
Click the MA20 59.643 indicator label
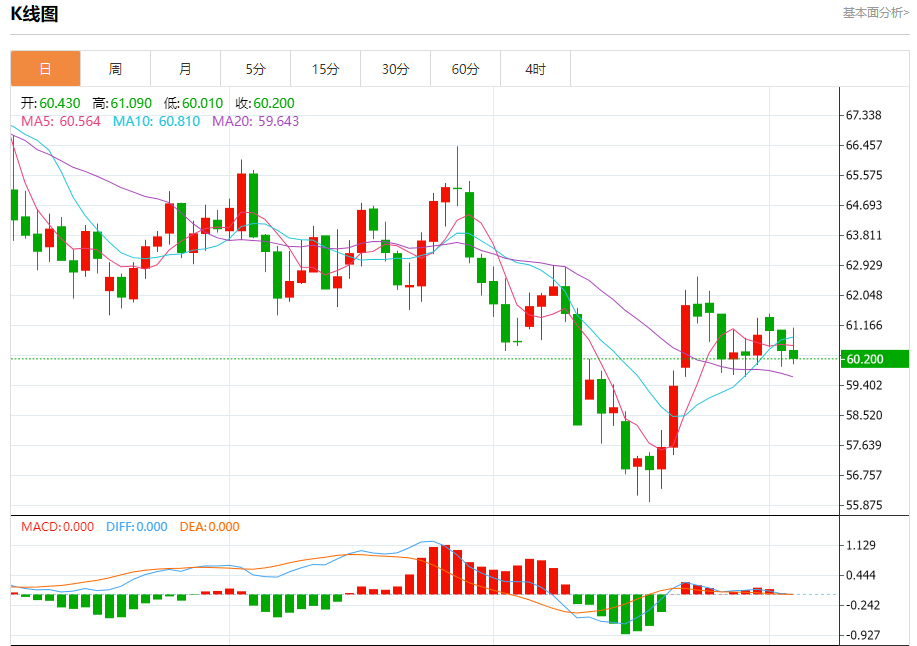pyautogui.click(x=255, y=121)
